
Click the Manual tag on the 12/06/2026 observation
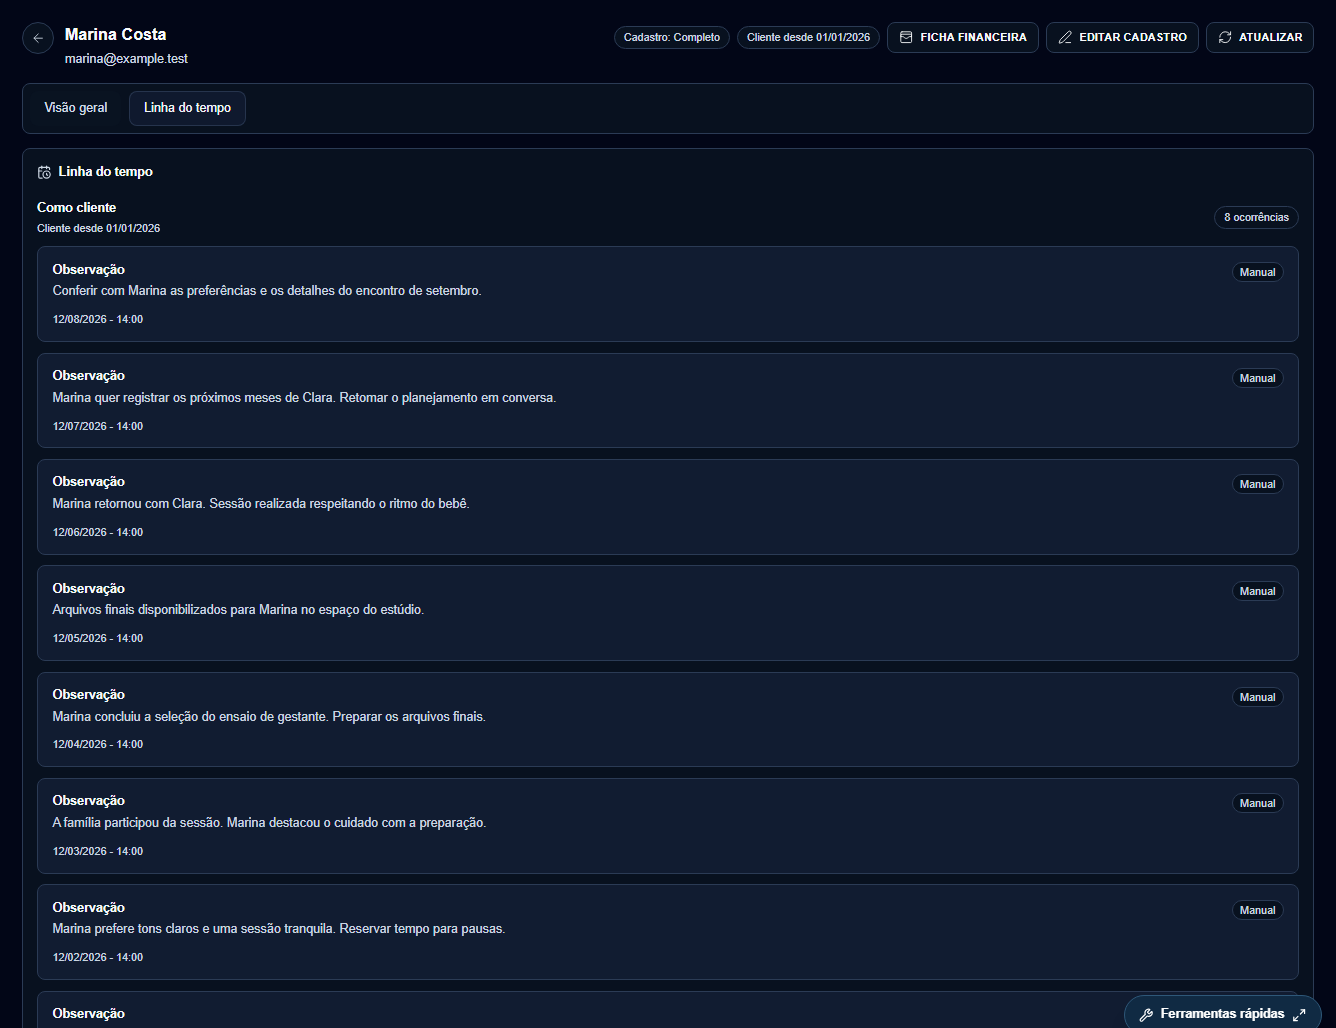point(1257,484)
